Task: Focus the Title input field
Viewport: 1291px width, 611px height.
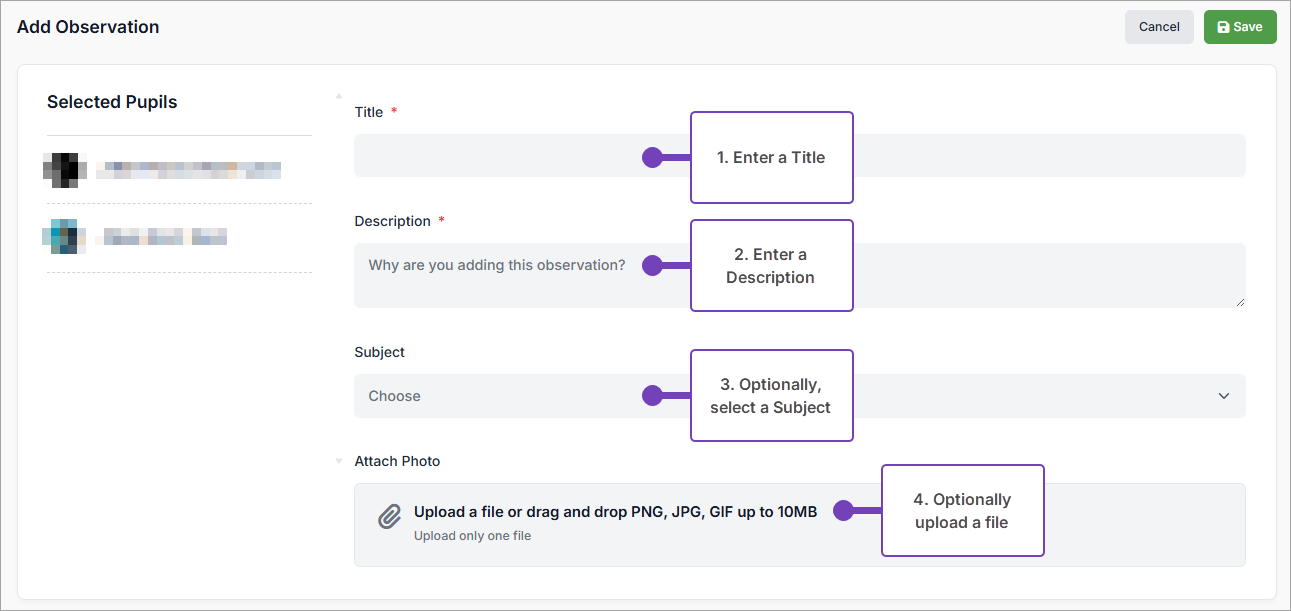Action: pos(500,156)
